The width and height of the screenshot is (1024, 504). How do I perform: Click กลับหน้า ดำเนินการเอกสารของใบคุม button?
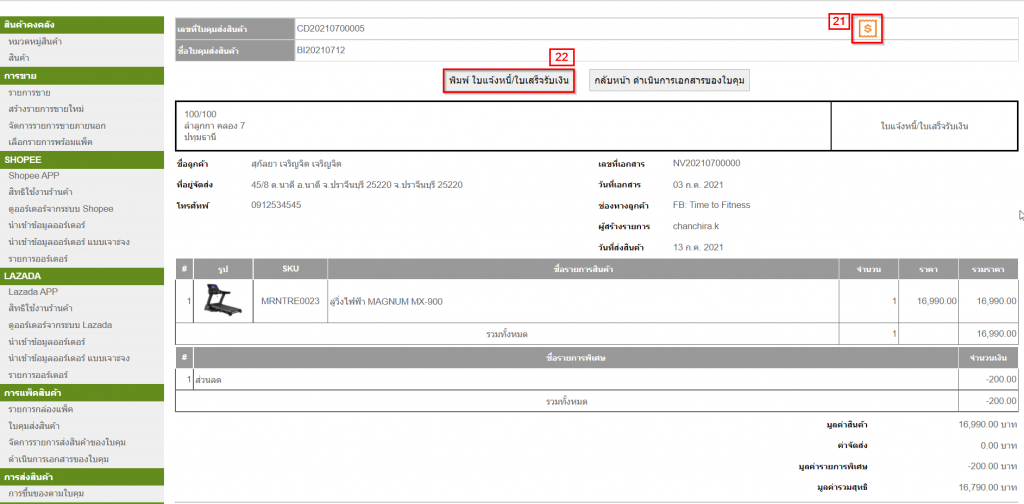tap(668, 80)
